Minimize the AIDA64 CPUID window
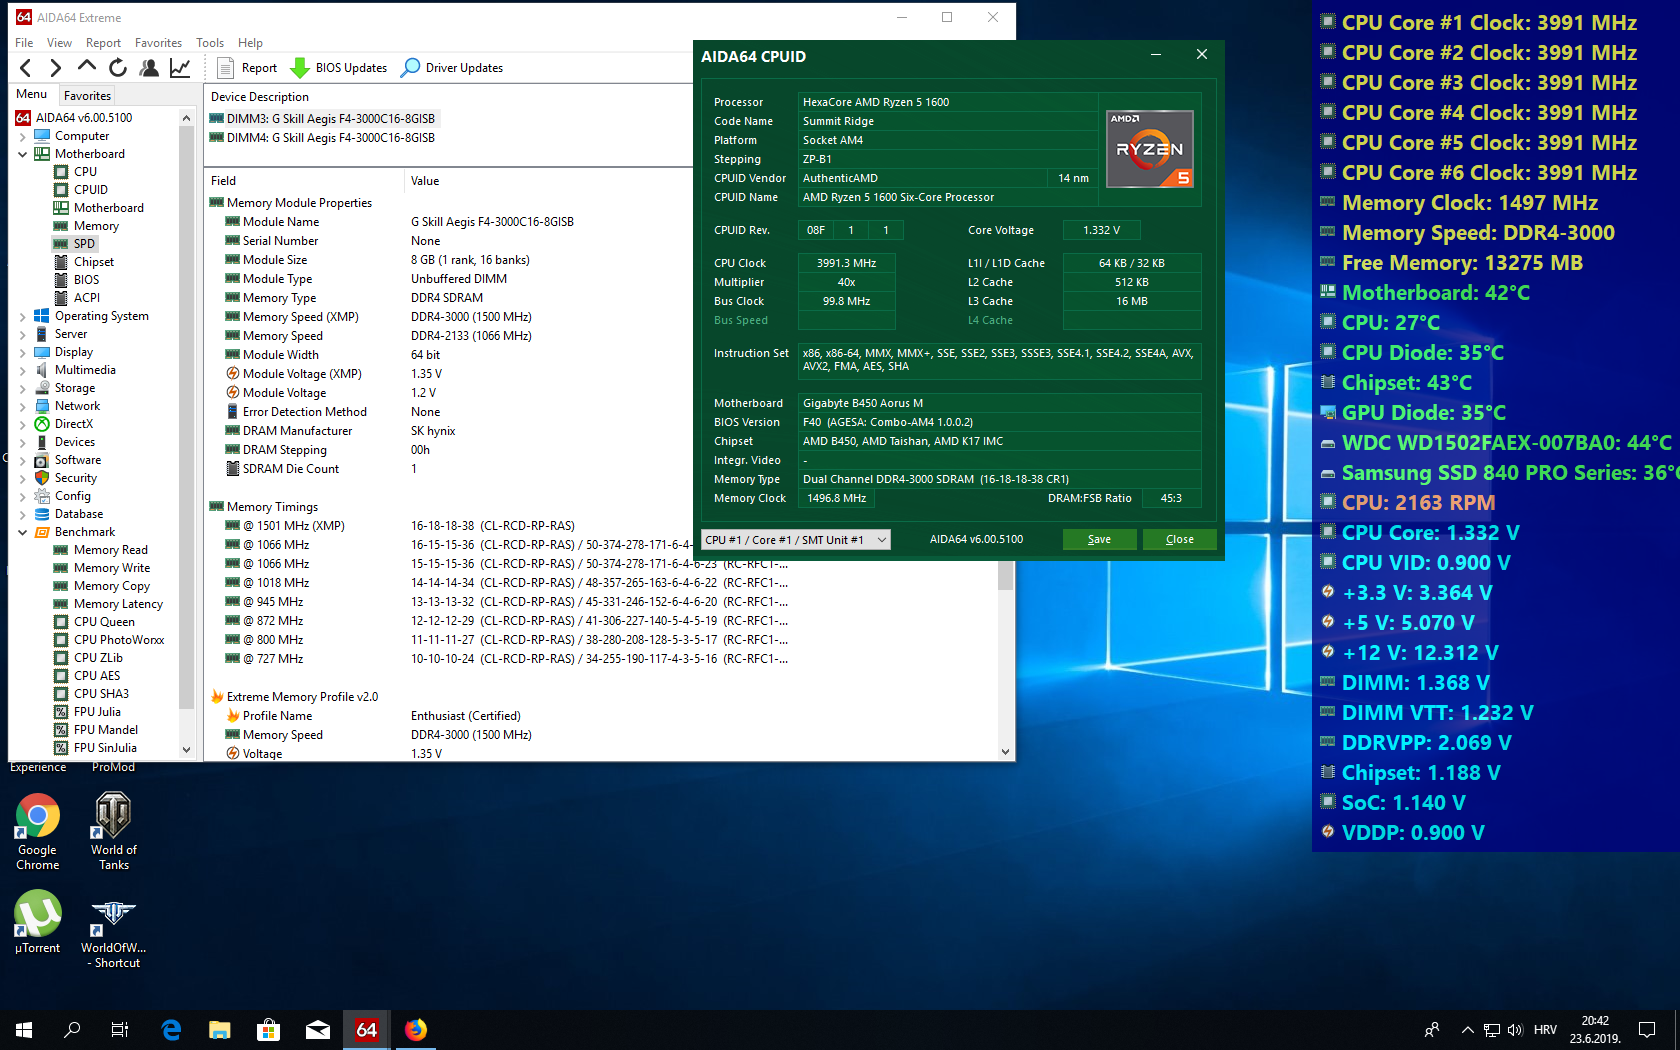This screenshot has width=1680, height=1050. (1156, 55)
